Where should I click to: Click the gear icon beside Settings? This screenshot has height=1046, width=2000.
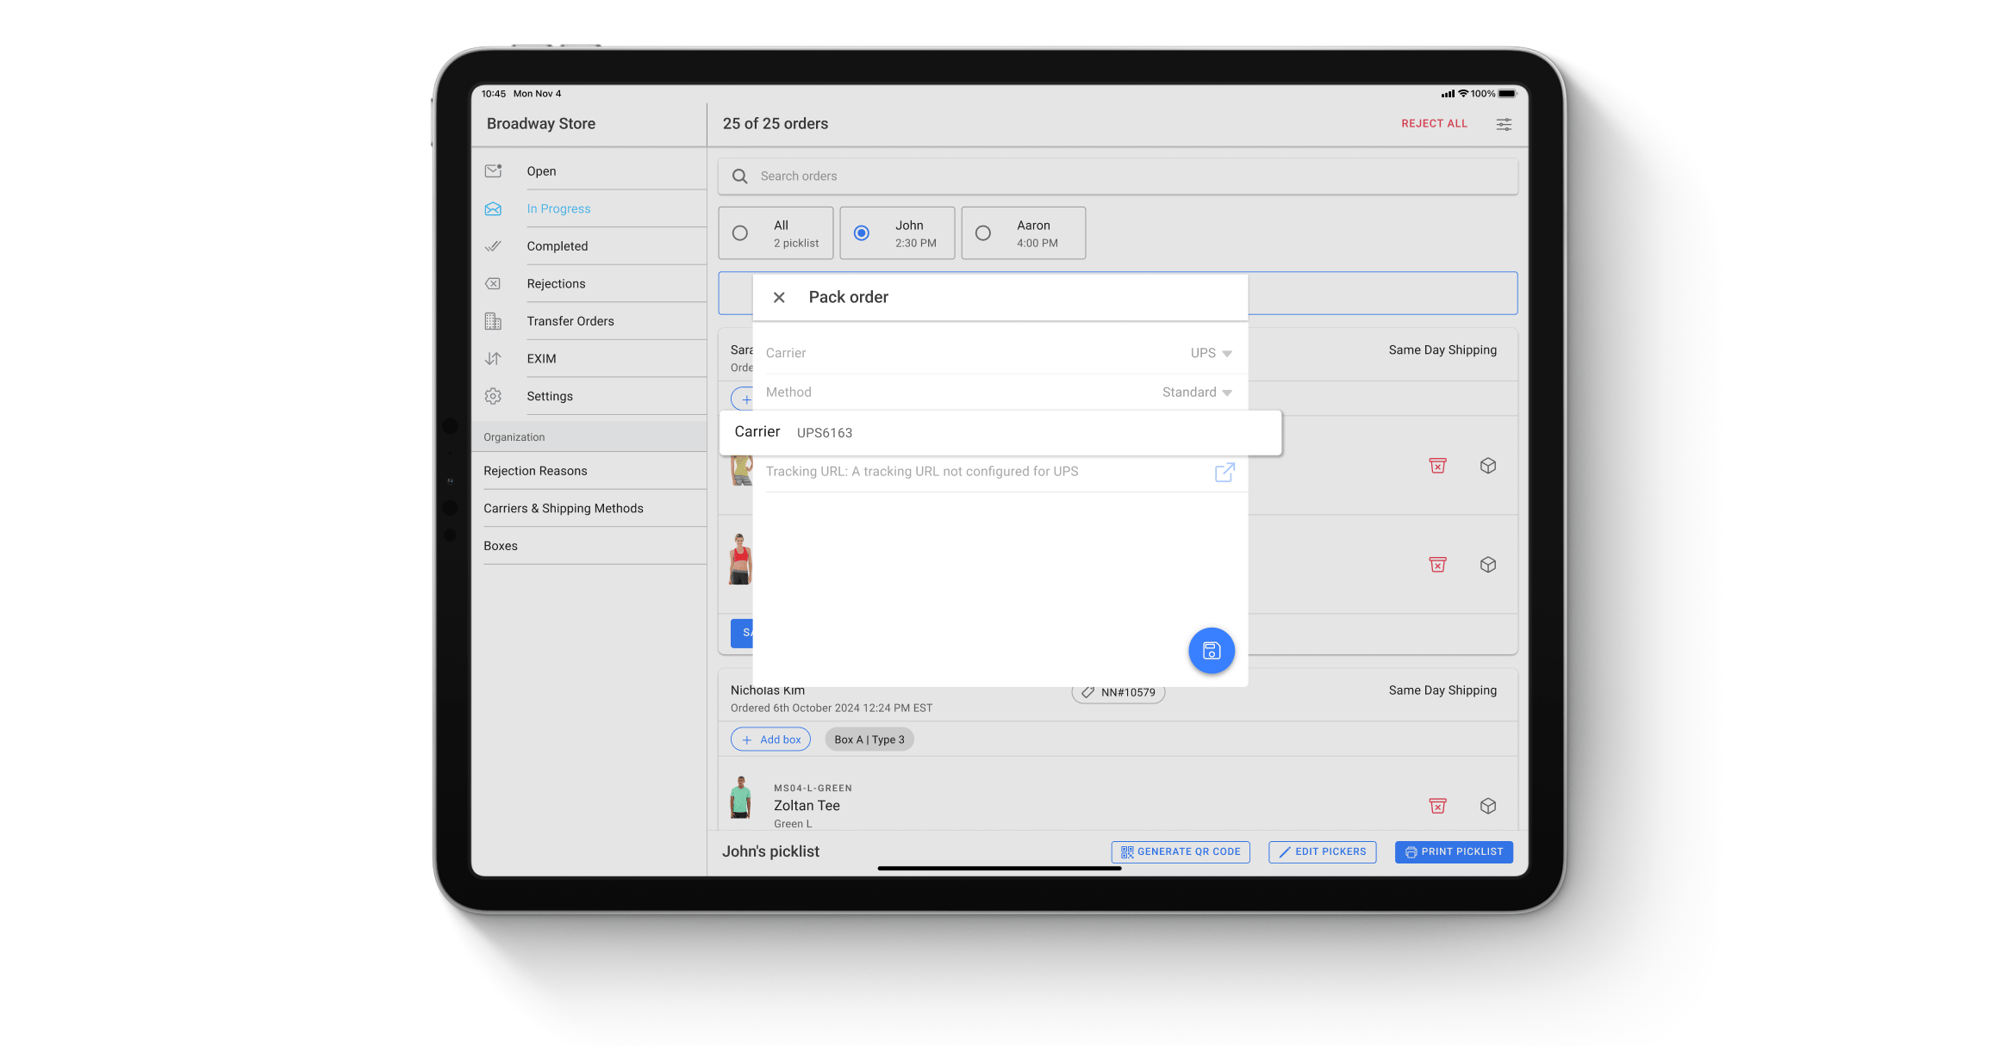(493, 396)
